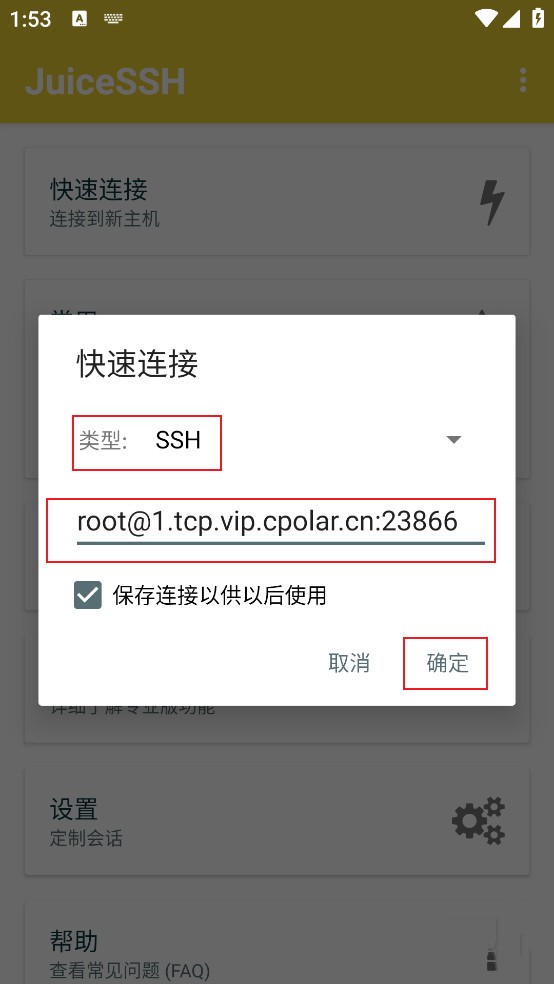Tap the 保存连接以供以后使用 label text
This screenshot has height=984, width=554.
(220, 595)
